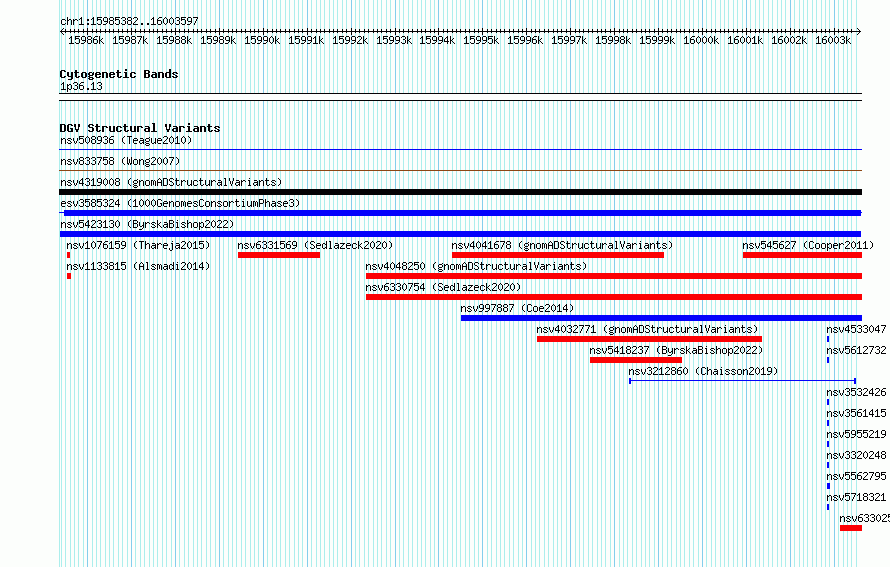Open esv3585324 (1000GenomesConsortiumPhase3) label

(x=180, y=203)
